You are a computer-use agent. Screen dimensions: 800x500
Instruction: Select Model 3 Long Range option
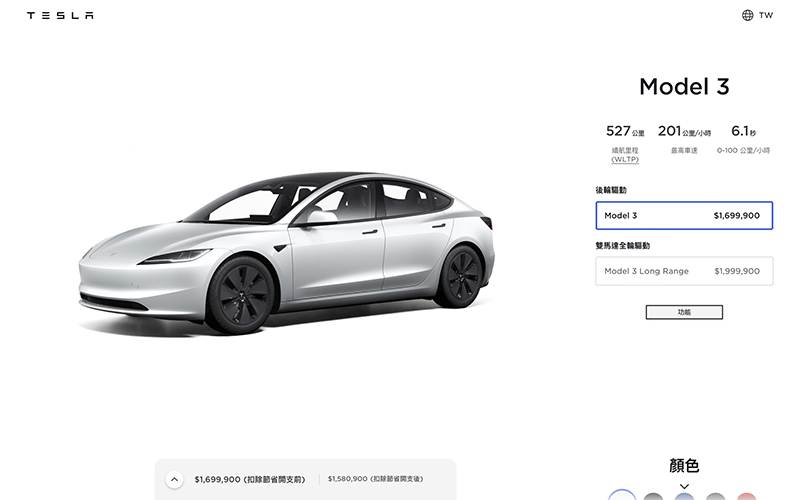(684, 271)
